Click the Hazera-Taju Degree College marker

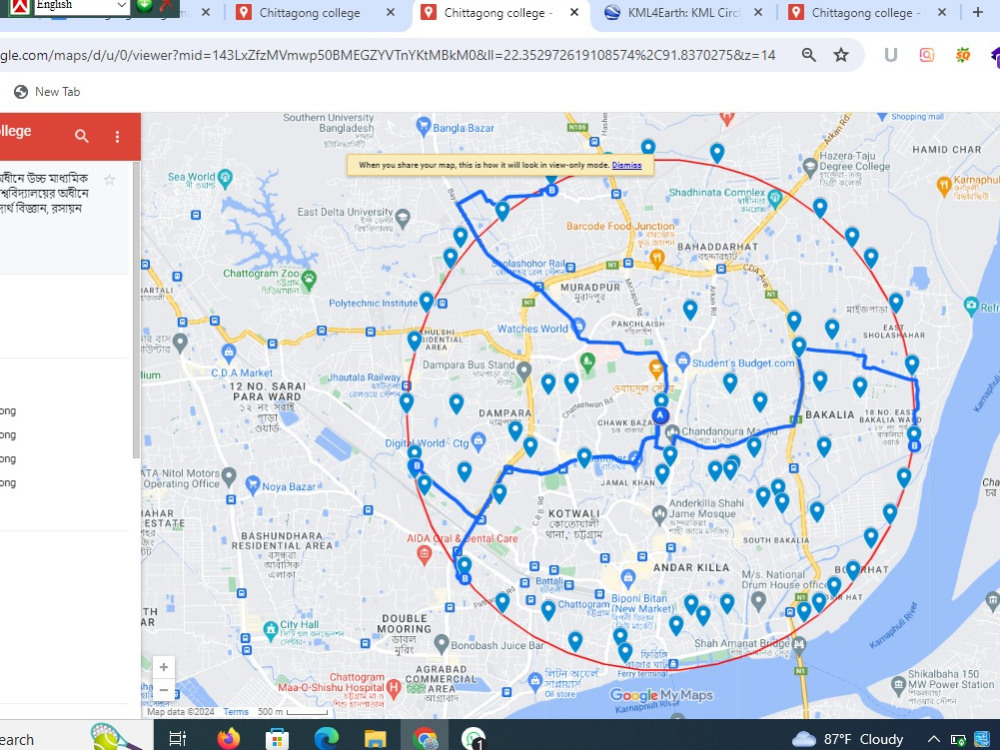tap(809, 167)
